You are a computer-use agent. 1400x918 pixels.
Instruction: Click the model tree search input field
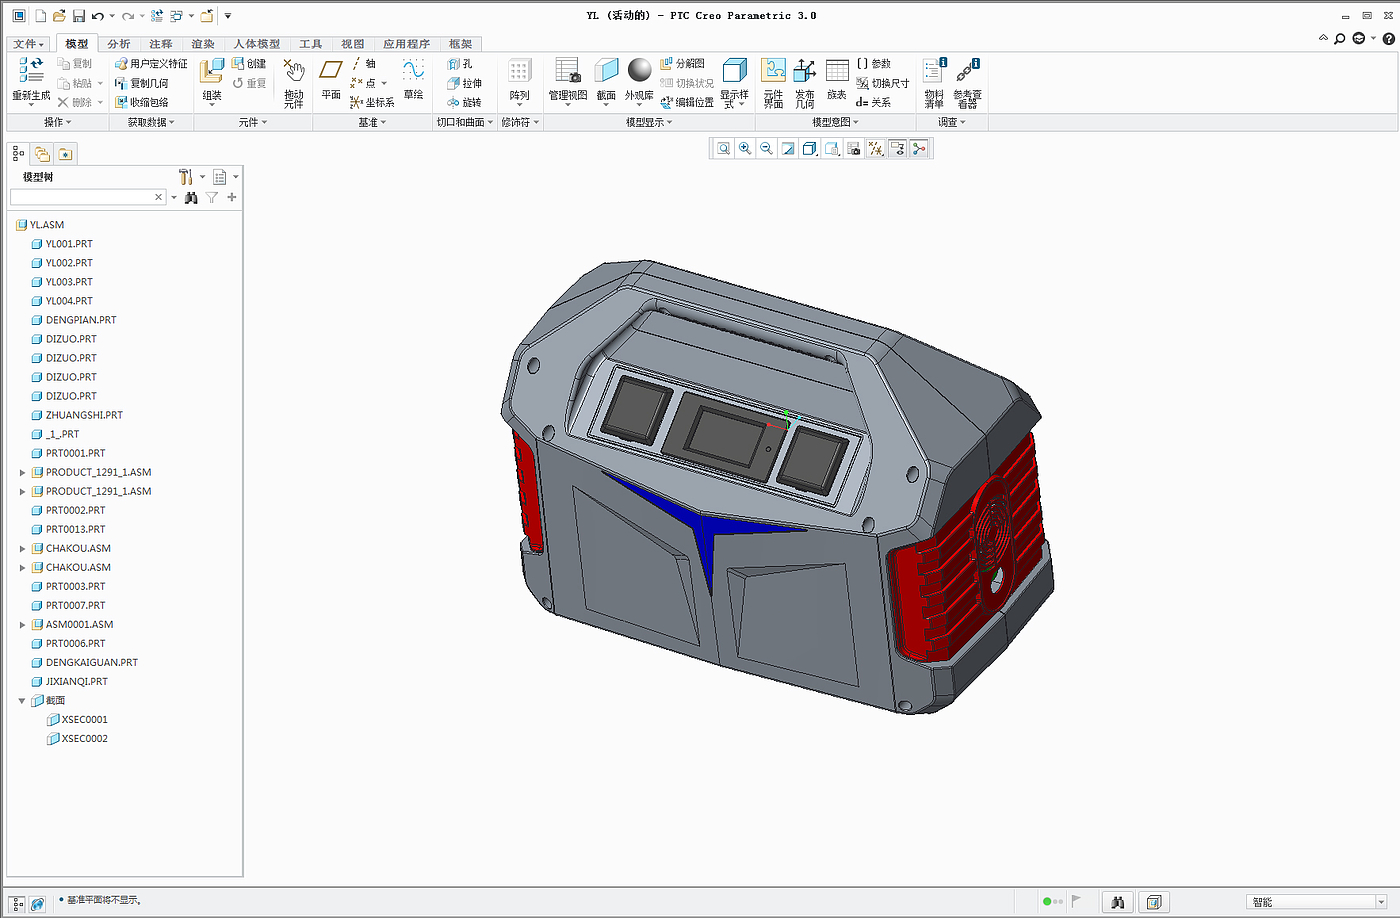tap(82, 198)
